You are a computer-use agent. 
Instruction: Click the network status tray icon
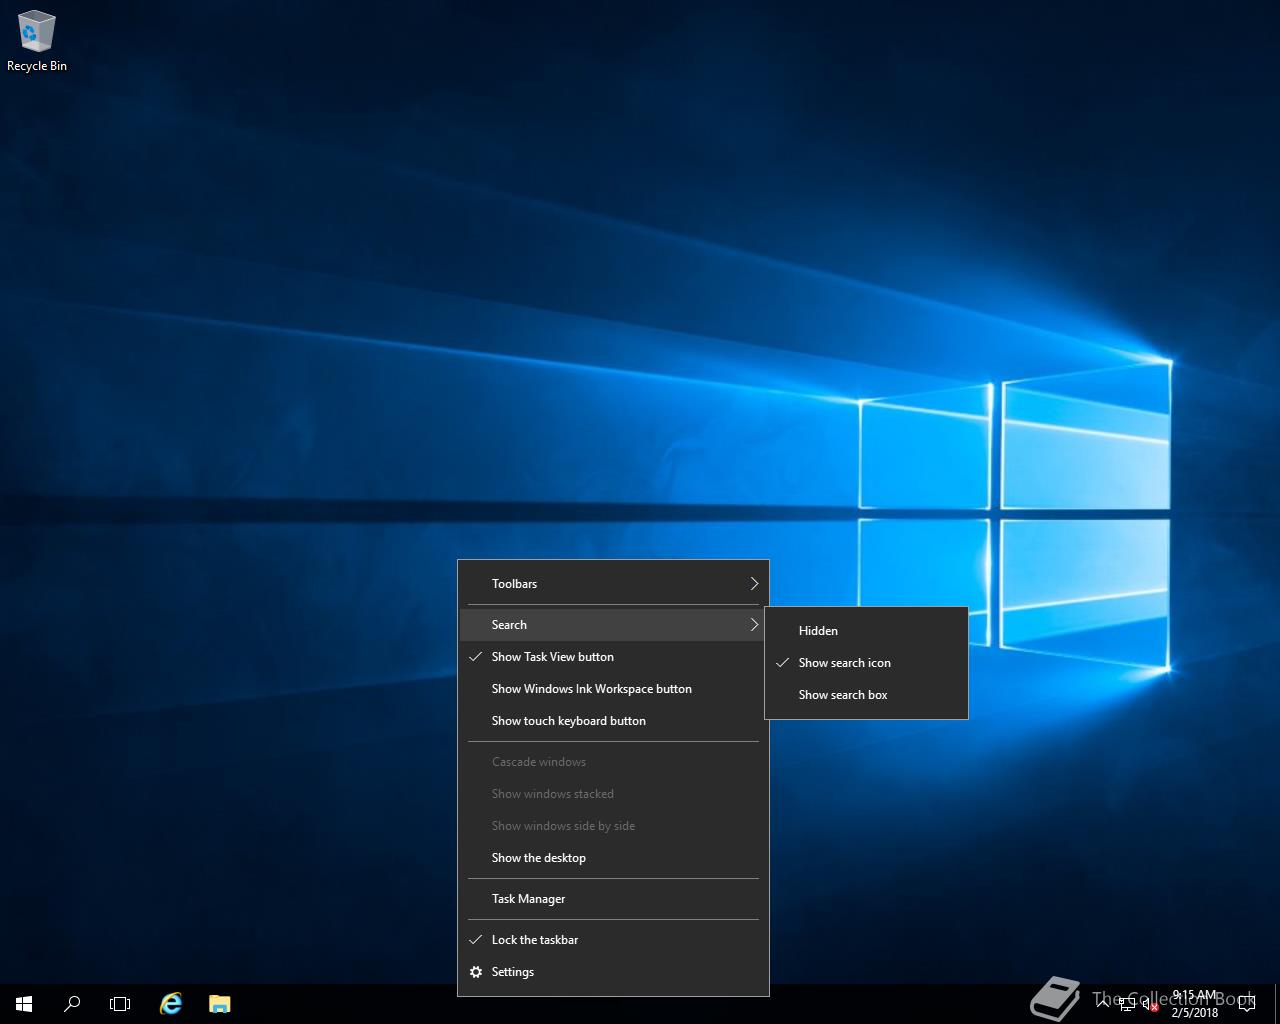1127,1004
